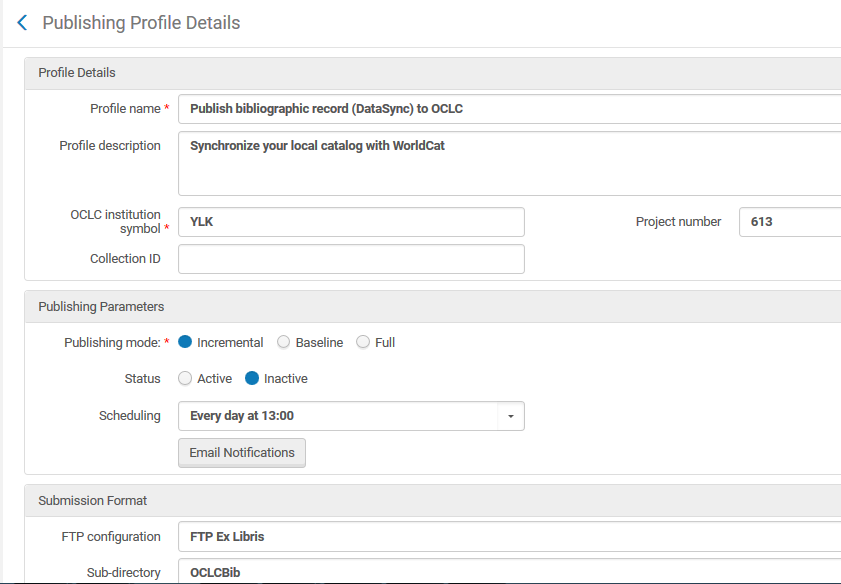This screenshot has height=584, width=841.
Task: Expand the Scheduling dropdown arrow
Action: [510, 416]
